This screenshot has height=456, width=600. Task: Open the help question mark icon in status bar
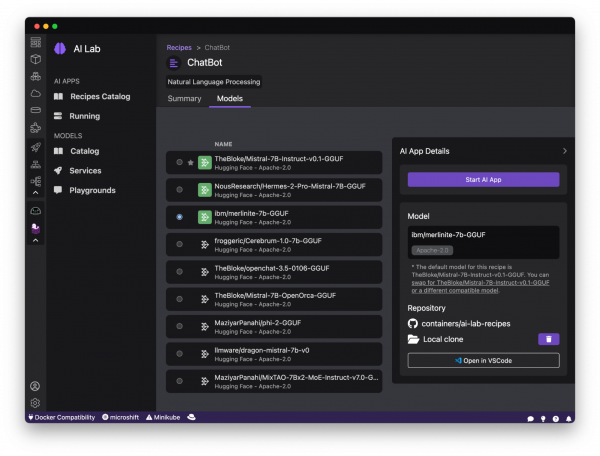click(x=556, y=419)
